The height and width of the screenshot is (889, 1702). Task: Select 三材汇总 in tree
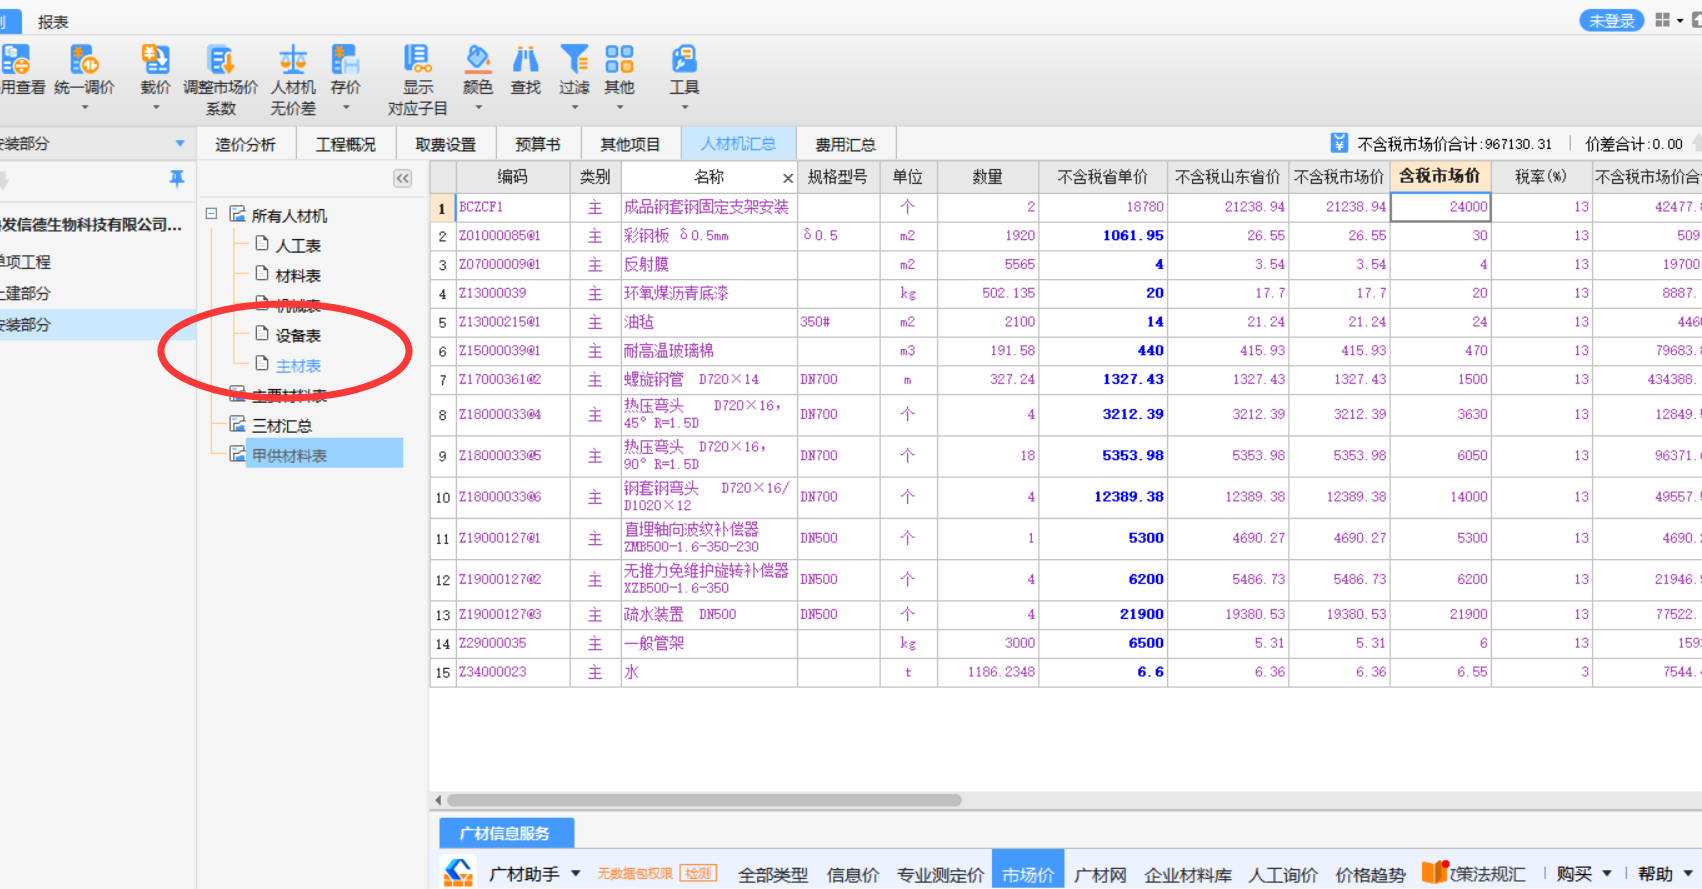(x=282, y=425)
